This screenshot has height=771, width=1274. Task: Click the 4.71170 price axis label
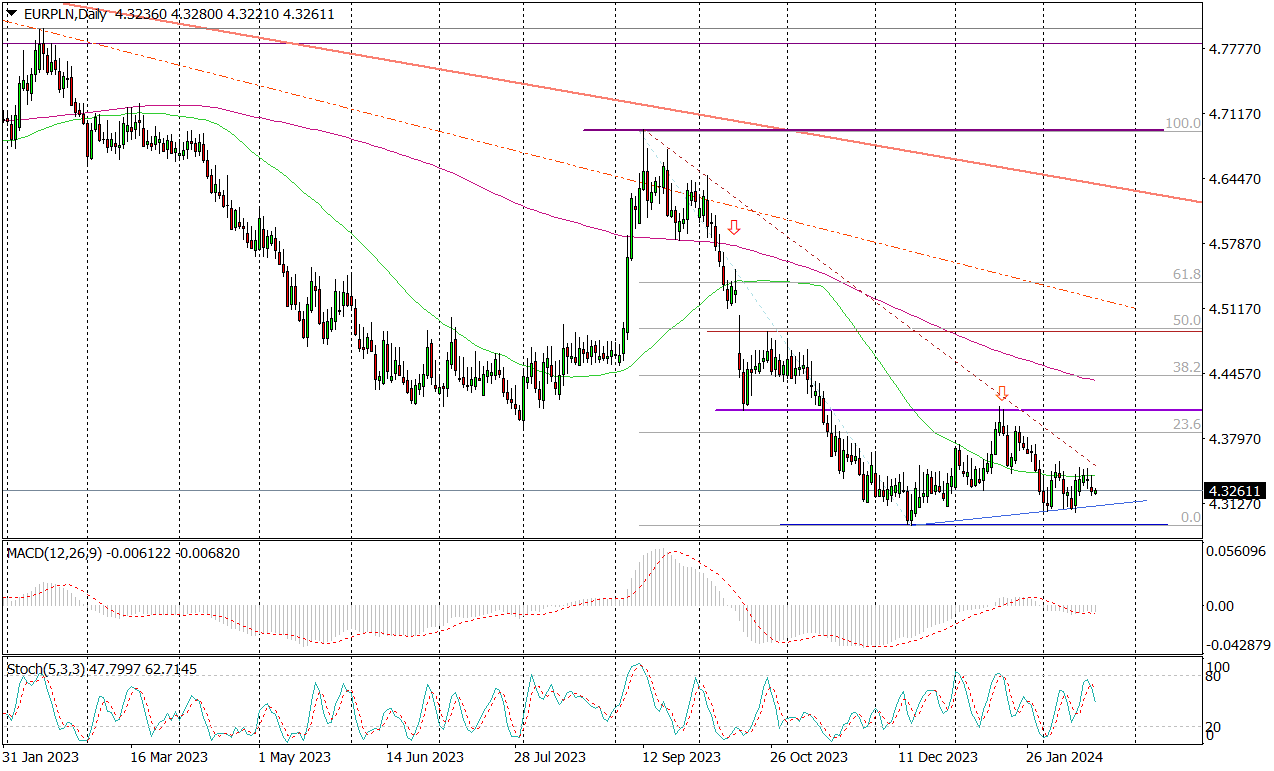pyautogui.click(x=1233, y=115)
